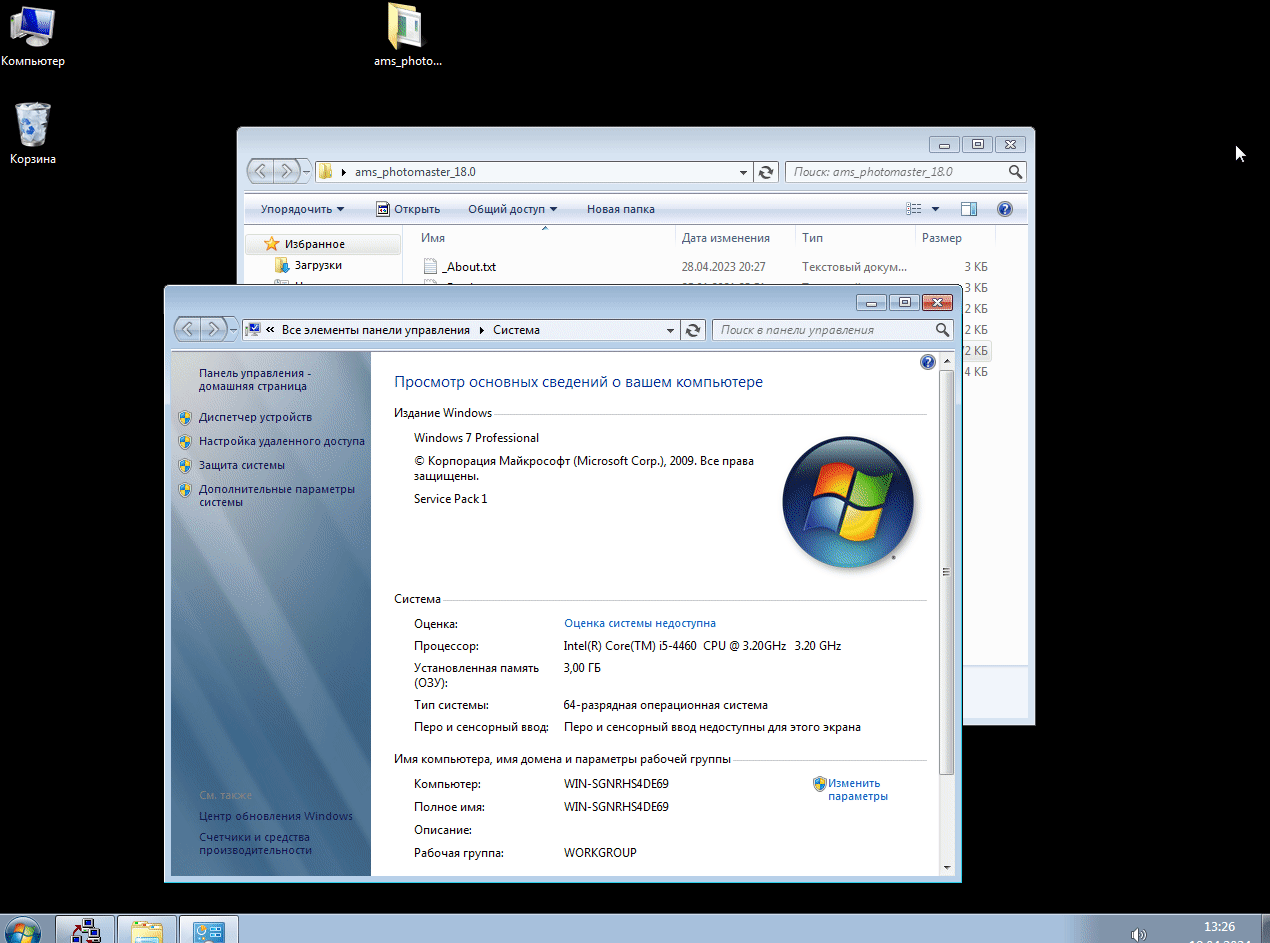Viewport: 1270px width, 943px height.
Task: Click the ams_photomaster_18.0 breadcrumb segment
Action: [415, 172]
